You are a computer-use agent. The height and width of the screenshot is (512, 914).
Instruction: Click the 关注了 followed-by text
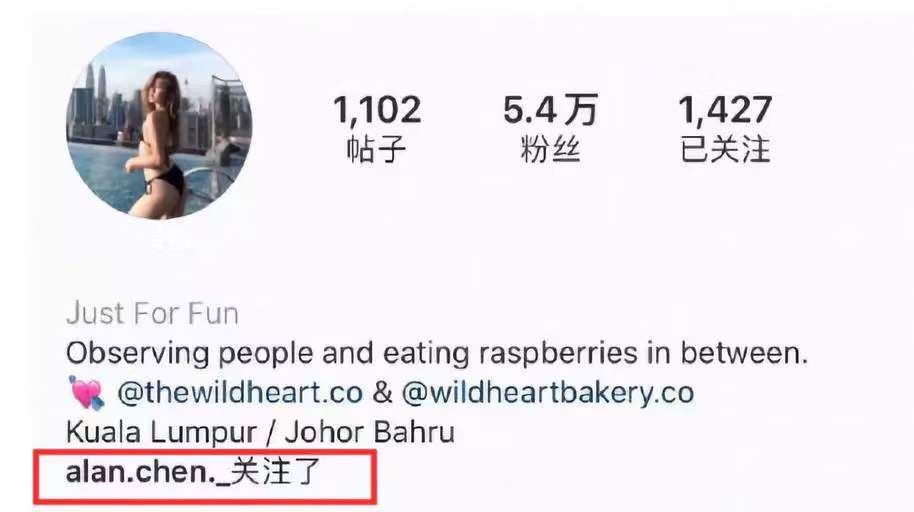pyautogui.click(x=276, y=471)
